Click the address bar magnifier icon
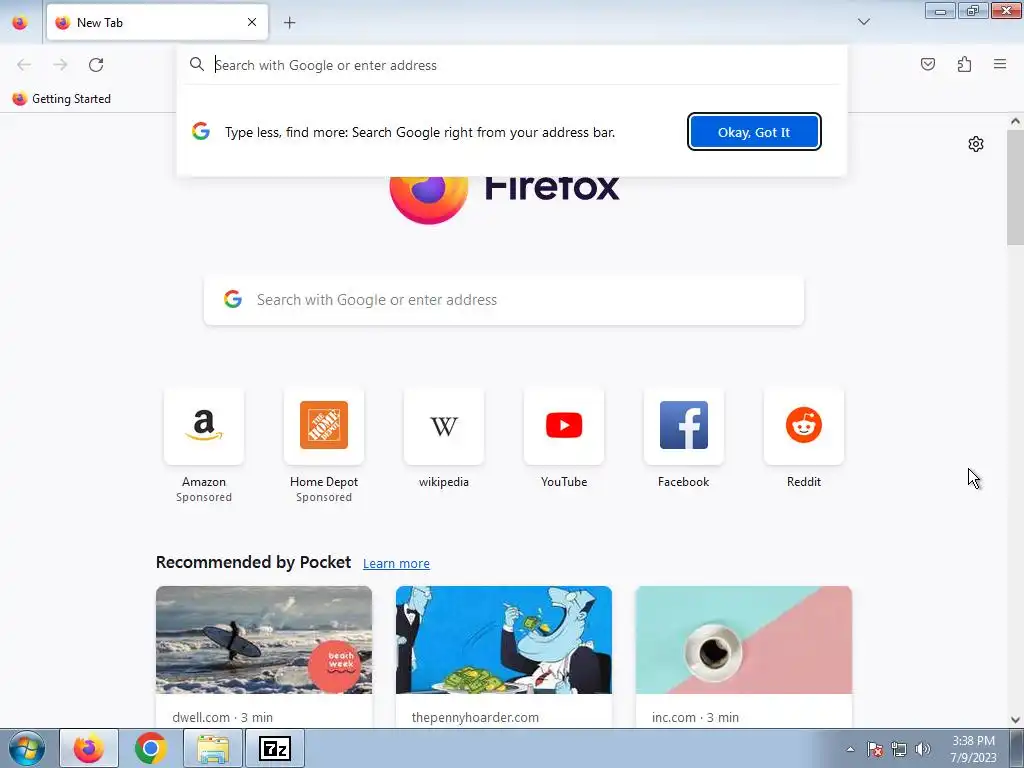This screenshot has height=768, width=1024. (x=197, y=64)
